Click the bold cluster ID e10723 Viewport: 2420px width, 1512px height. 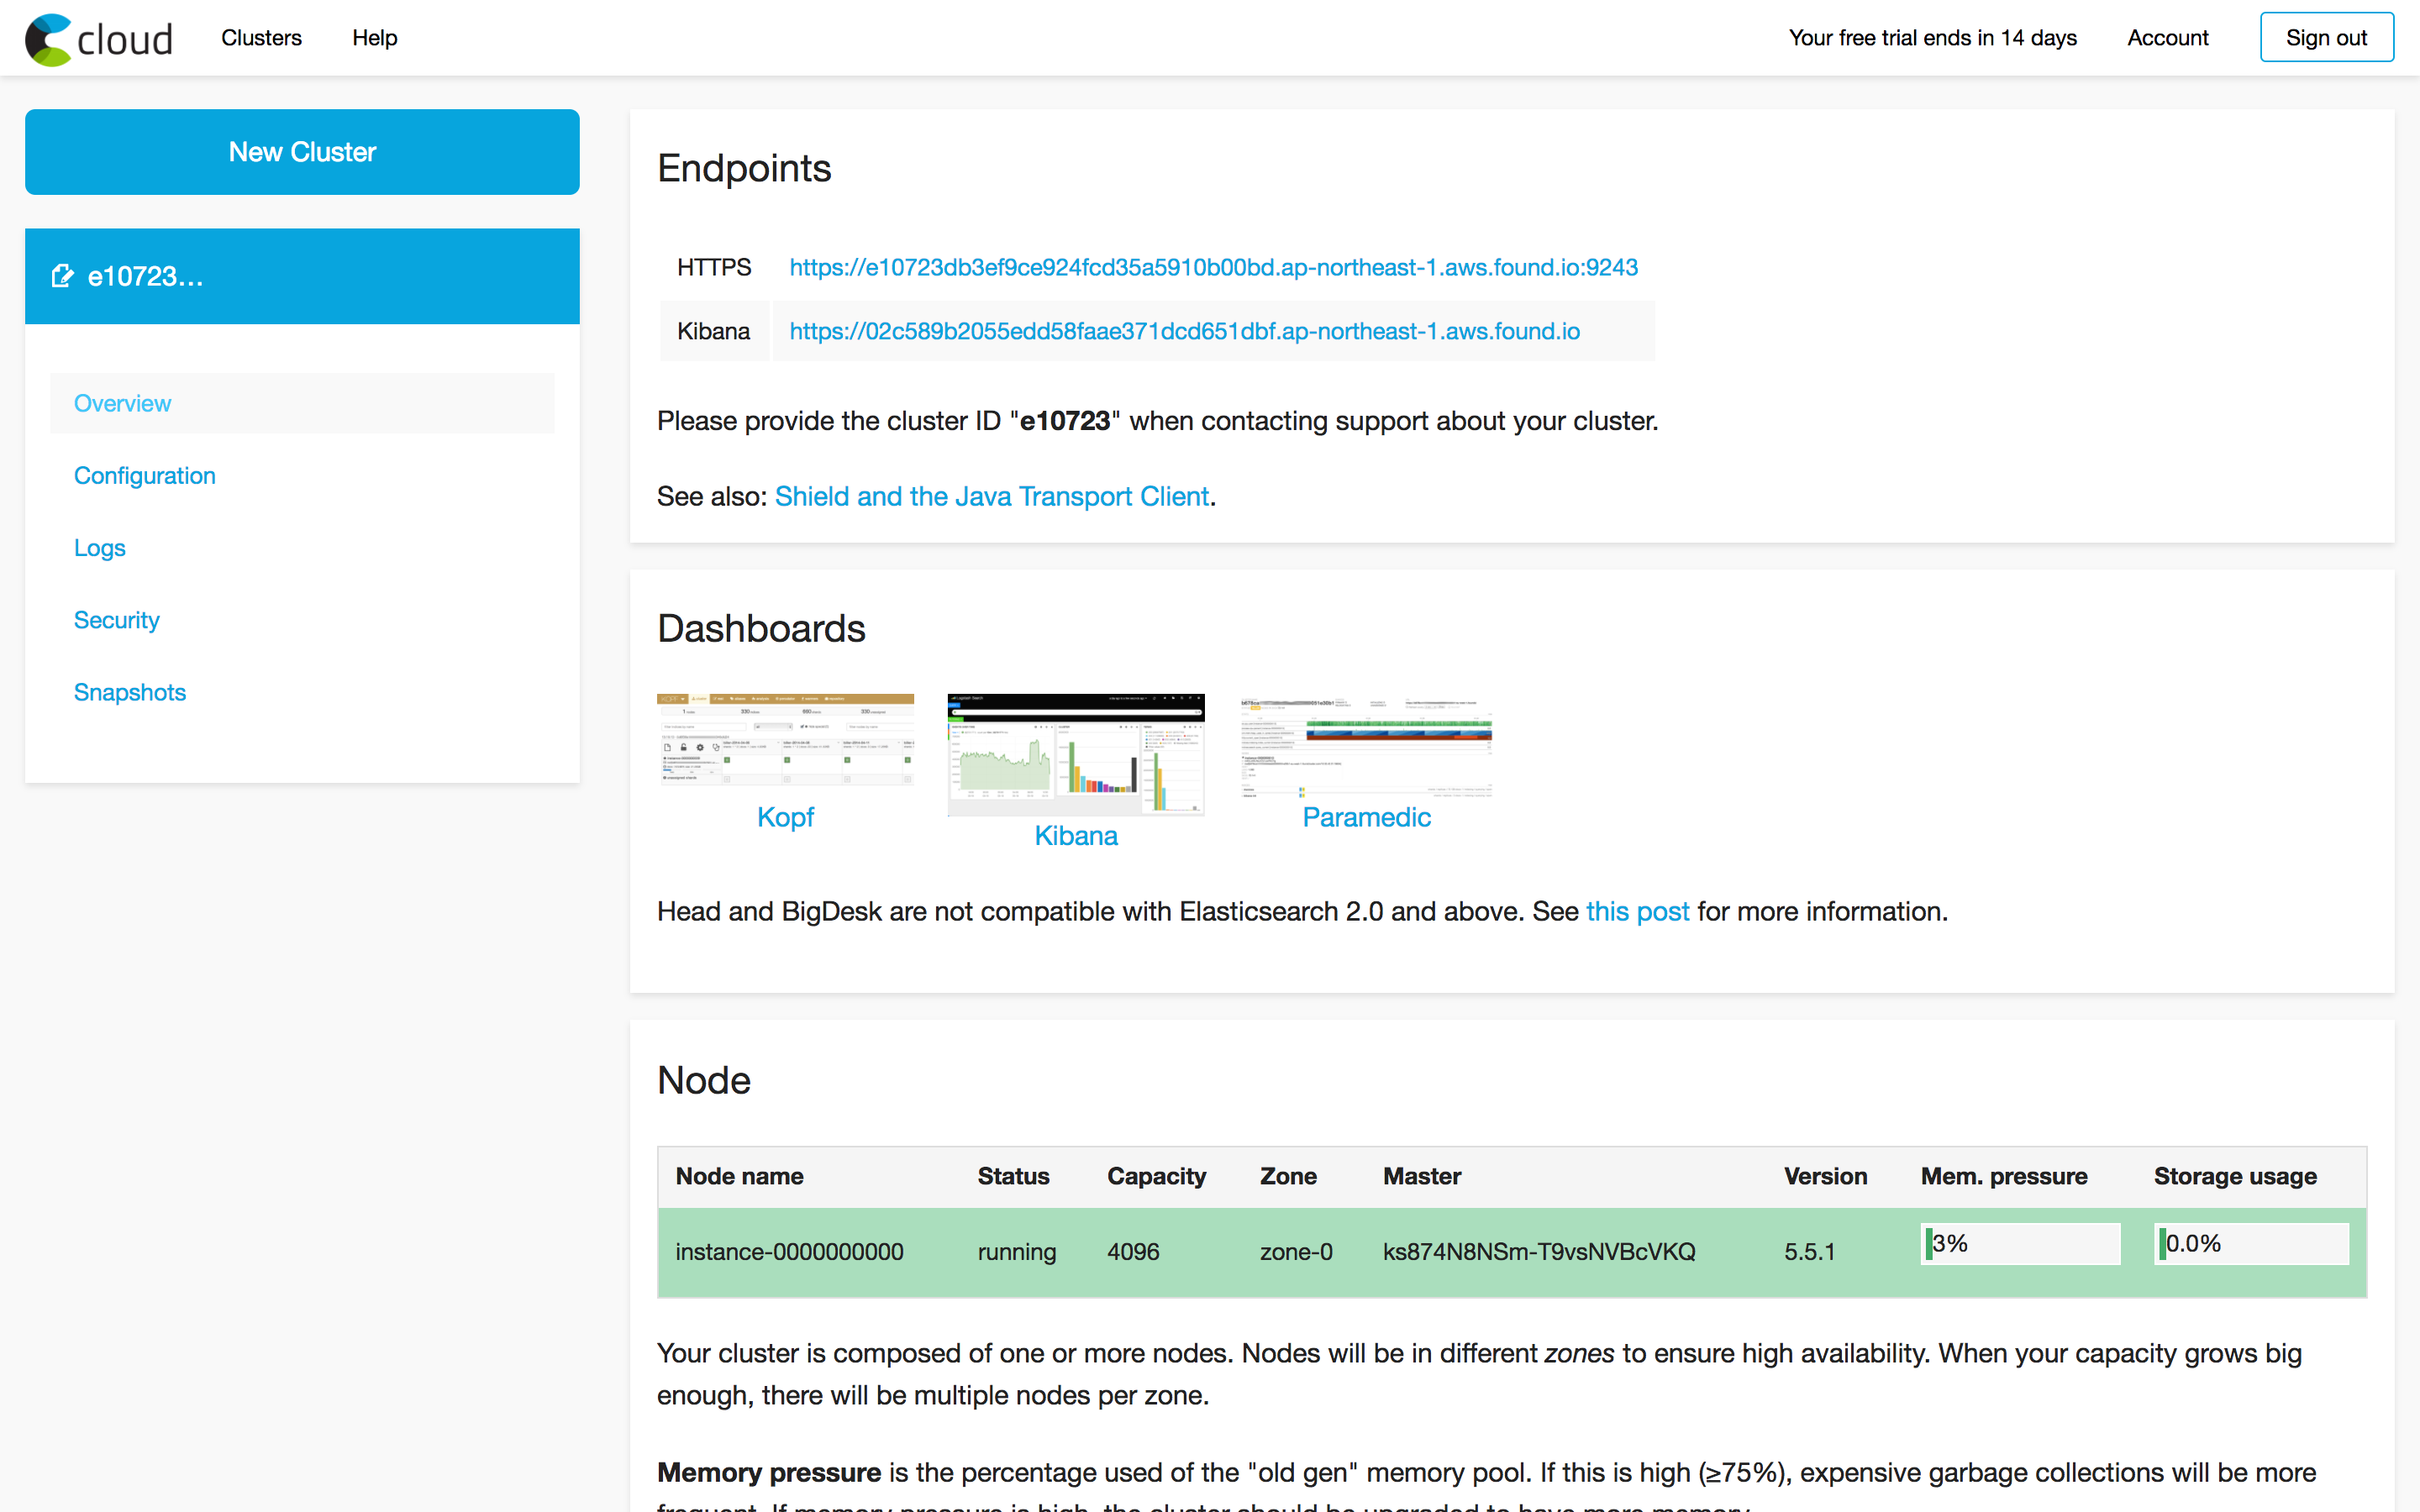point(1064,421)
